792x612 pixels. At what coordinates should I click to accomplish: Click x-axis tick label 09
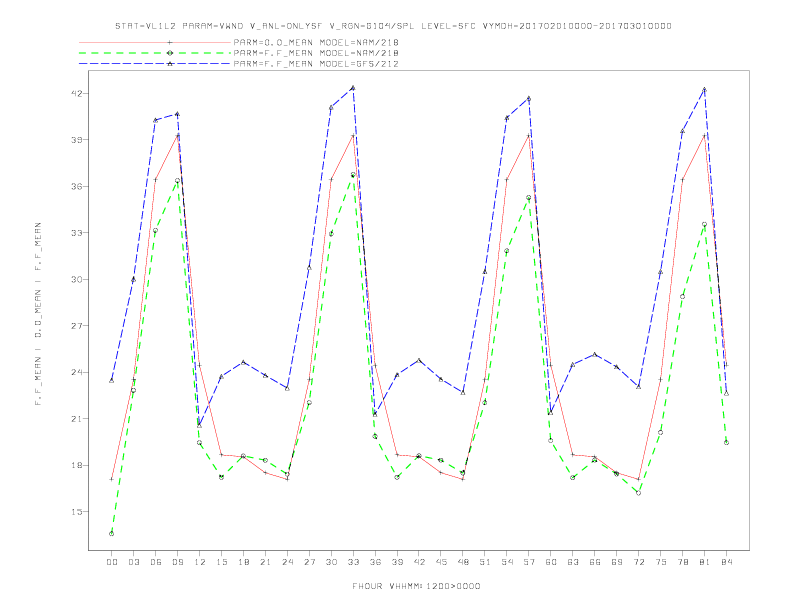pyautogui.click(x=177, y=562)
